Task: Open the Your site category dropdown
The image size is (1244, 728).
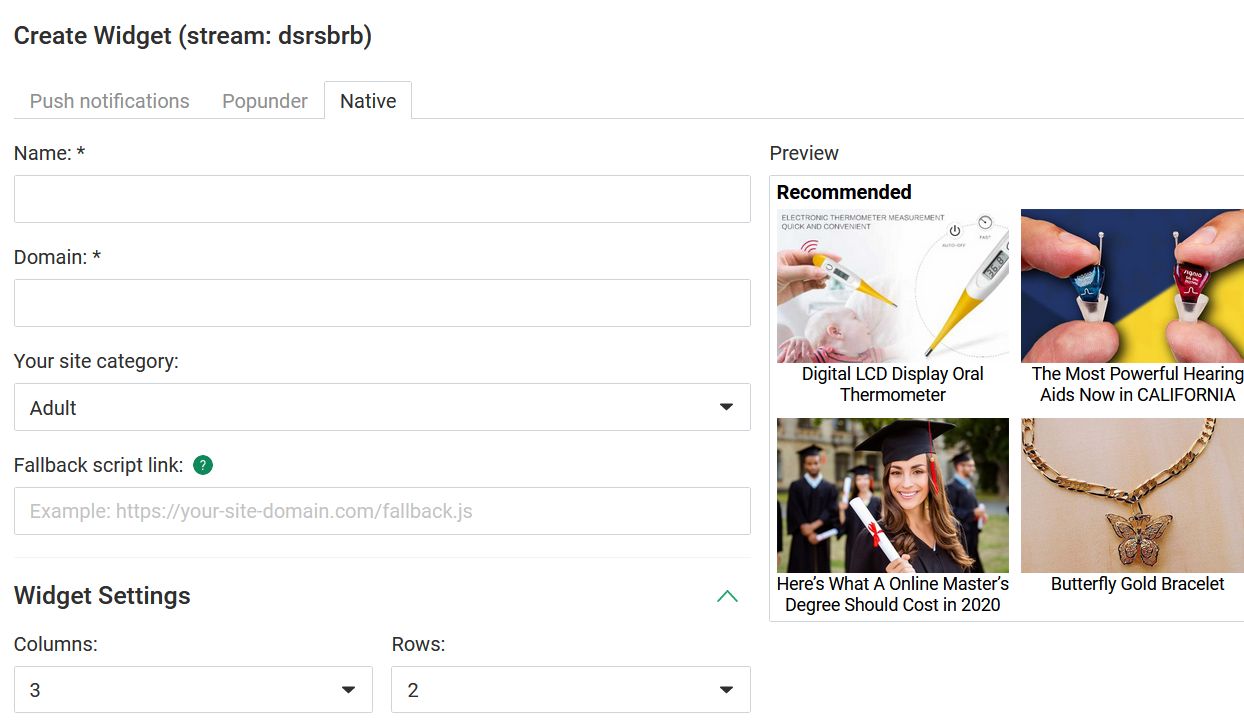Action: 382,407
